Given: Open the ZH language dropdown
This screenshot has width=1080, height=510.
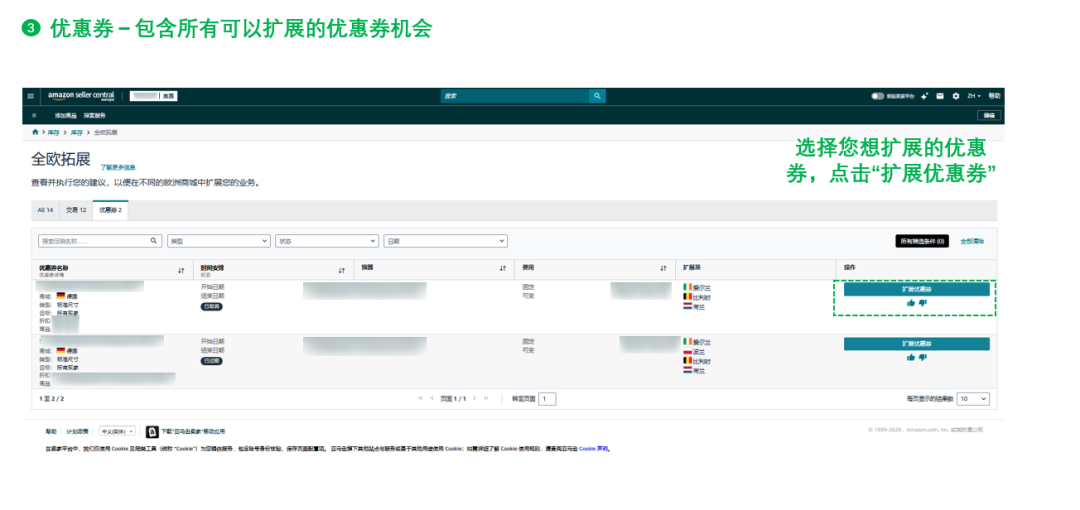Looking at the screenshot, I should [x=974, y=96].
